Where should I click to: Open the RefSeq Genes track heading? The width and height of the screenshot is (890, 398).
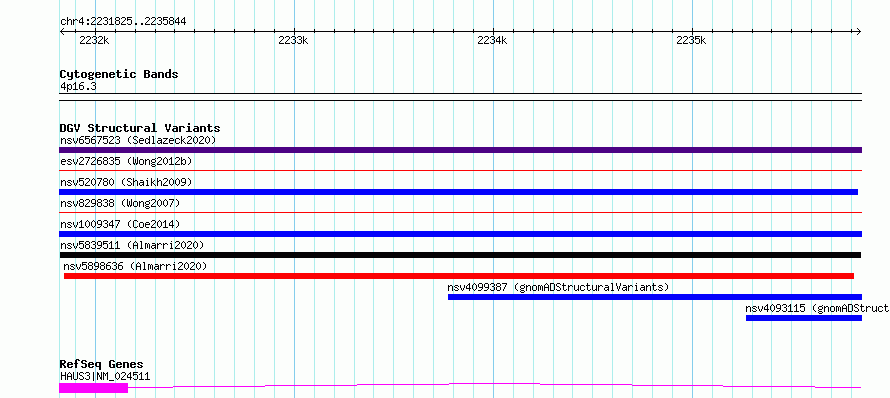point(102,364)
